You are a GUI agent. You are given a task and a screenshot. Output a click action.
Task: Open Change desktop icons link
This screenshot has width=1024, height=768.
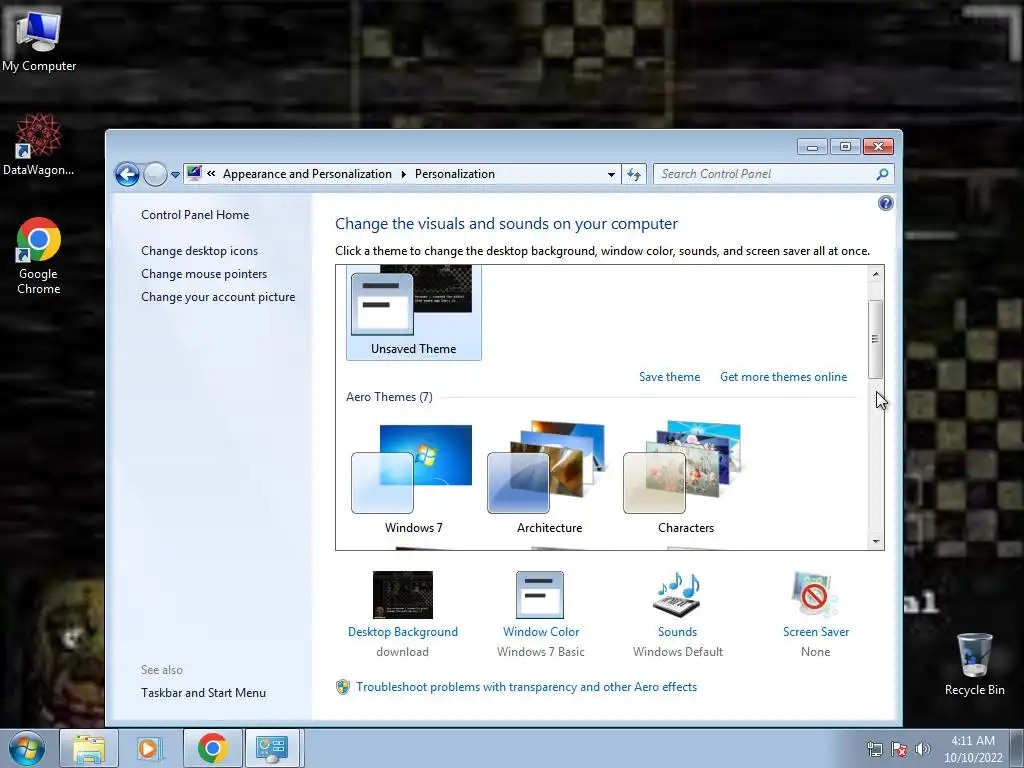click(x=199, y=251)
